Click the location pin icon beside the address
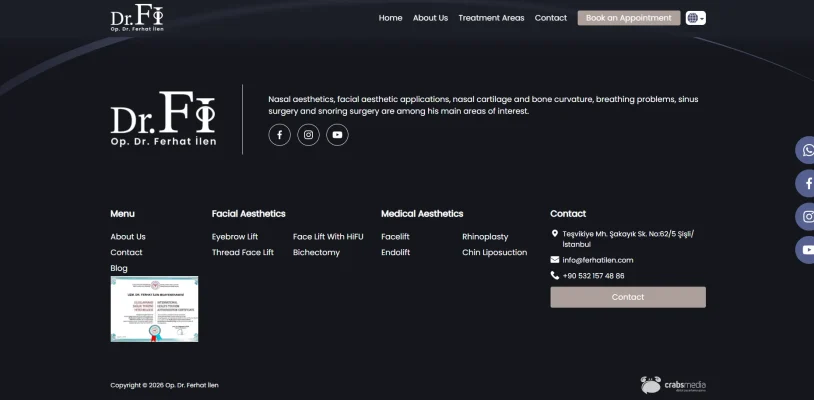This screenshot has height=400, width=814. 554,234
